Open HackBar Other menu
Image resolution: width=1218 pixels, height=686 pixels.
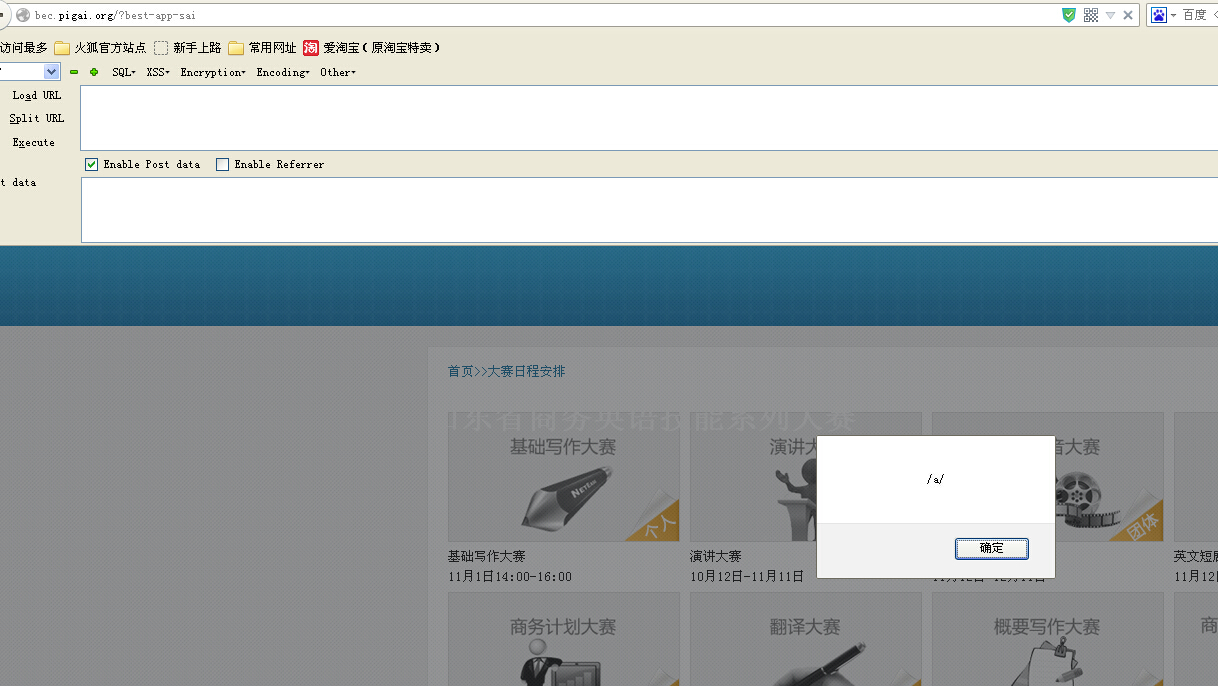coord(338,72)
